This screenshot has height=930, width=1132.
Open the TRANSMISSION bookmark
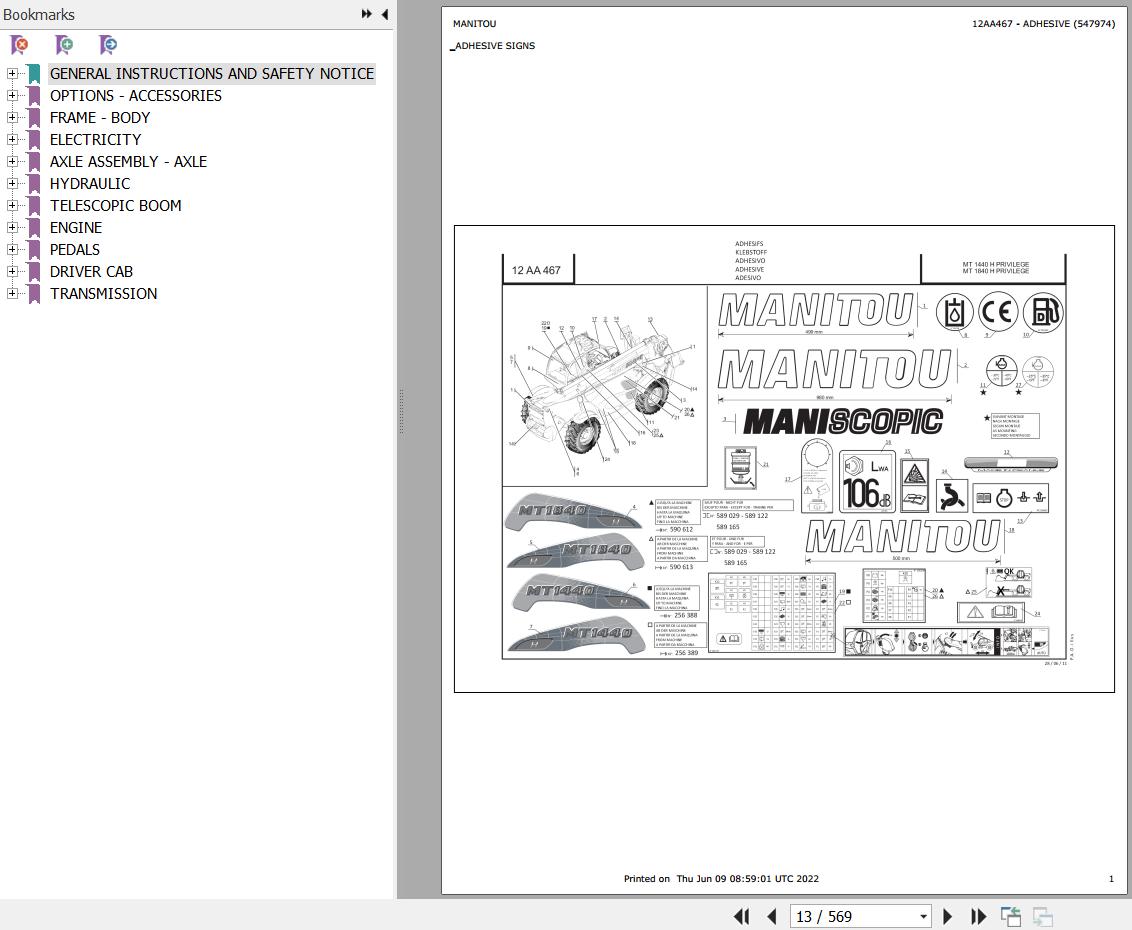[103, 294]
